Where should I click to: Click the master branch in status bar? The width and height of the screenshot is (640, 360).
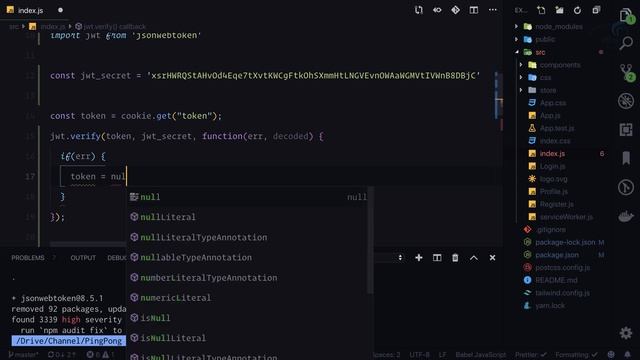[x=23, y=355]
